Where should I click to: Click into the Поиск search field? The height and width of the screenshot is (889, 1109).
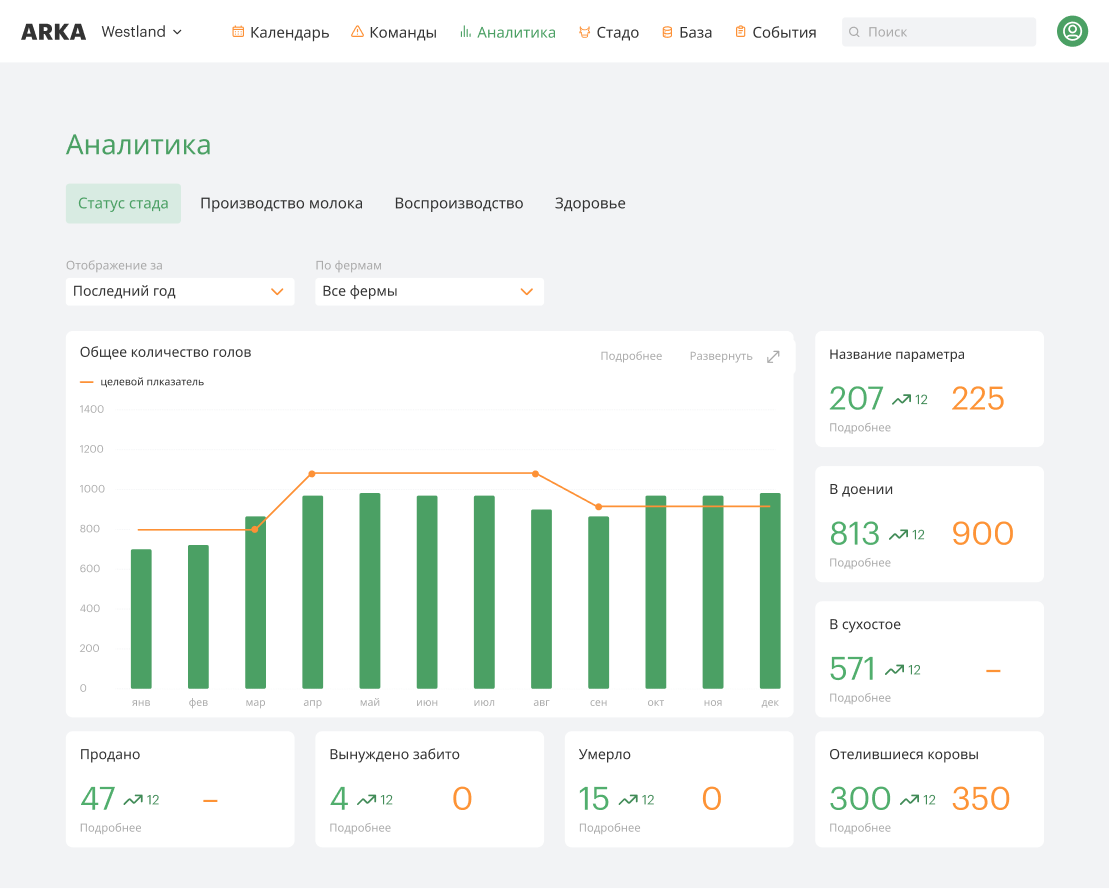coord(938,32)
